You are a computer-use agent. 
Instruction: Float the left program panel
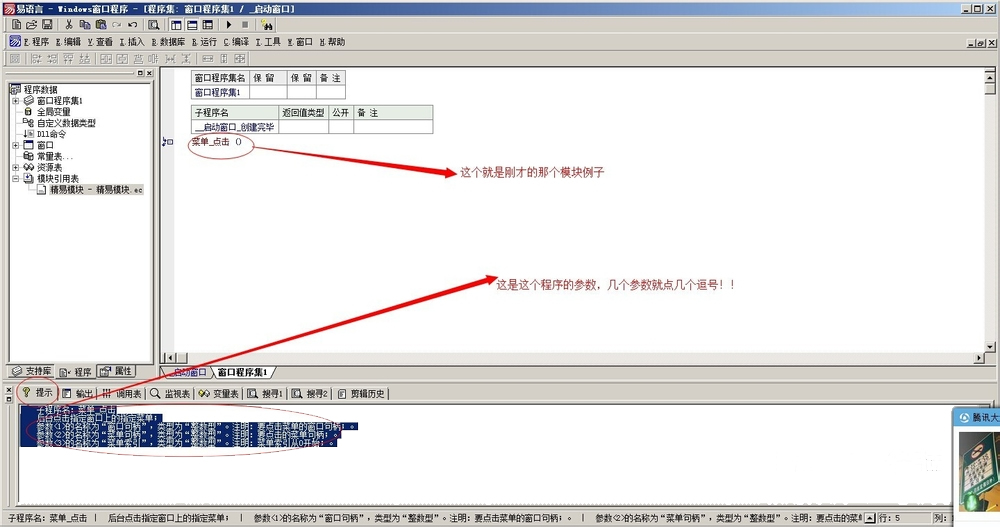pyautogui.click(x=140, y=73)
